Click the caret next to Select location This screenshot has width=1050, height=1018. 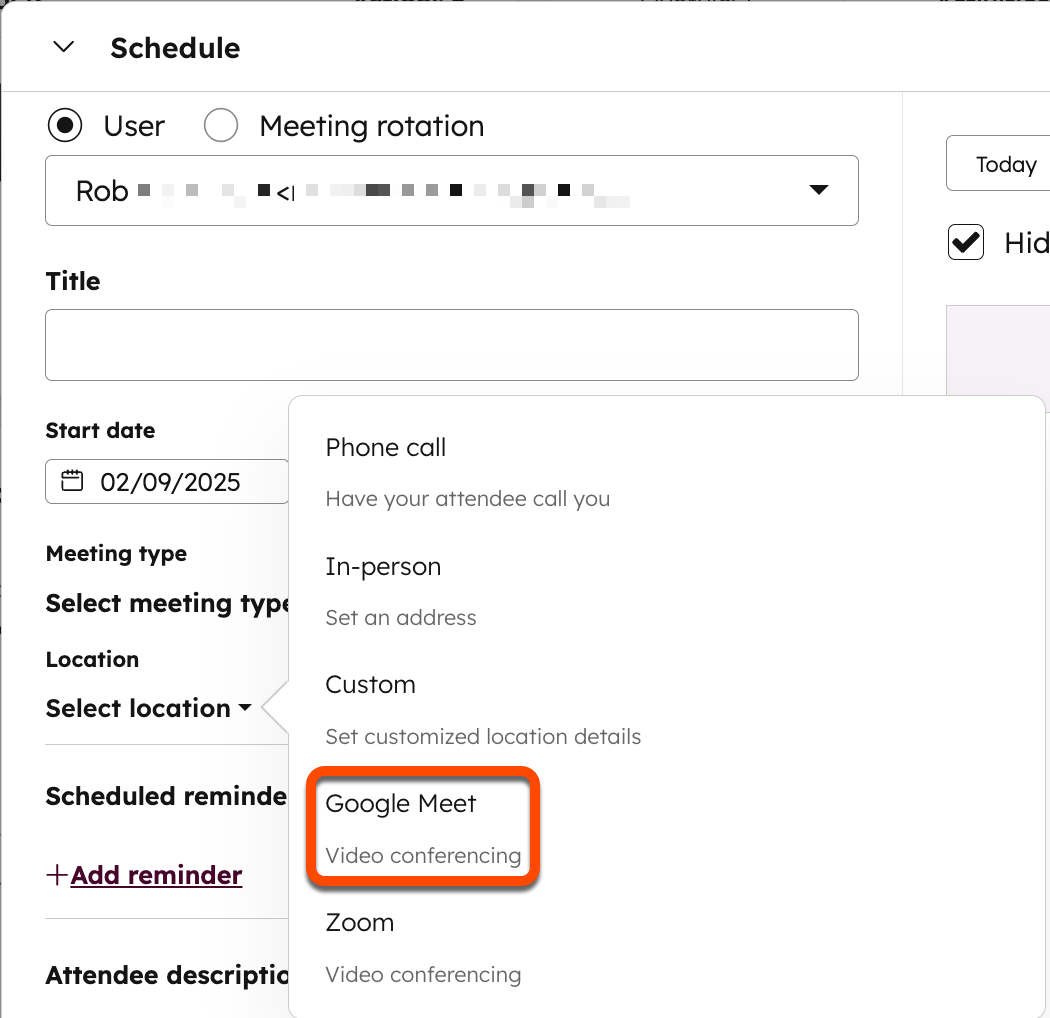coord(245,708)
